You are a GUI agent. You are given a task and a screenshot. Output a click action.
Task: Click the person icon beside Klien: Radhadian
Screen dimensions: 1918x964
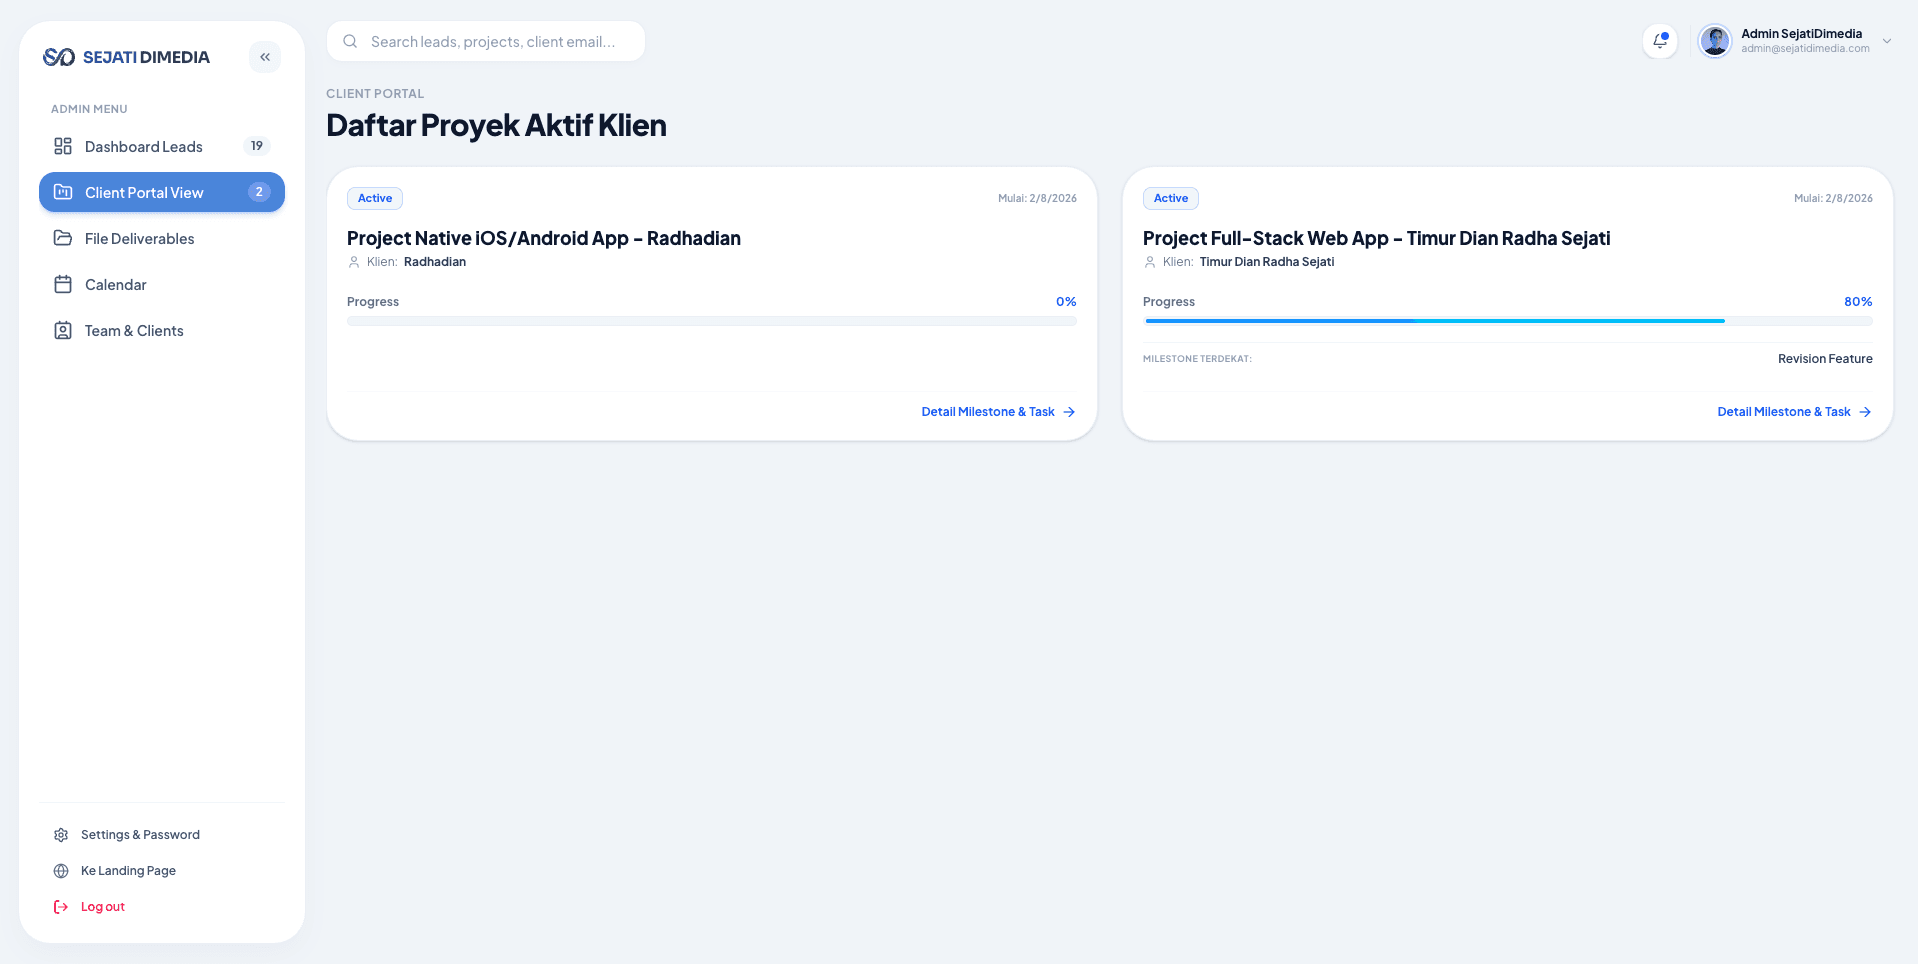pos(354,262)
